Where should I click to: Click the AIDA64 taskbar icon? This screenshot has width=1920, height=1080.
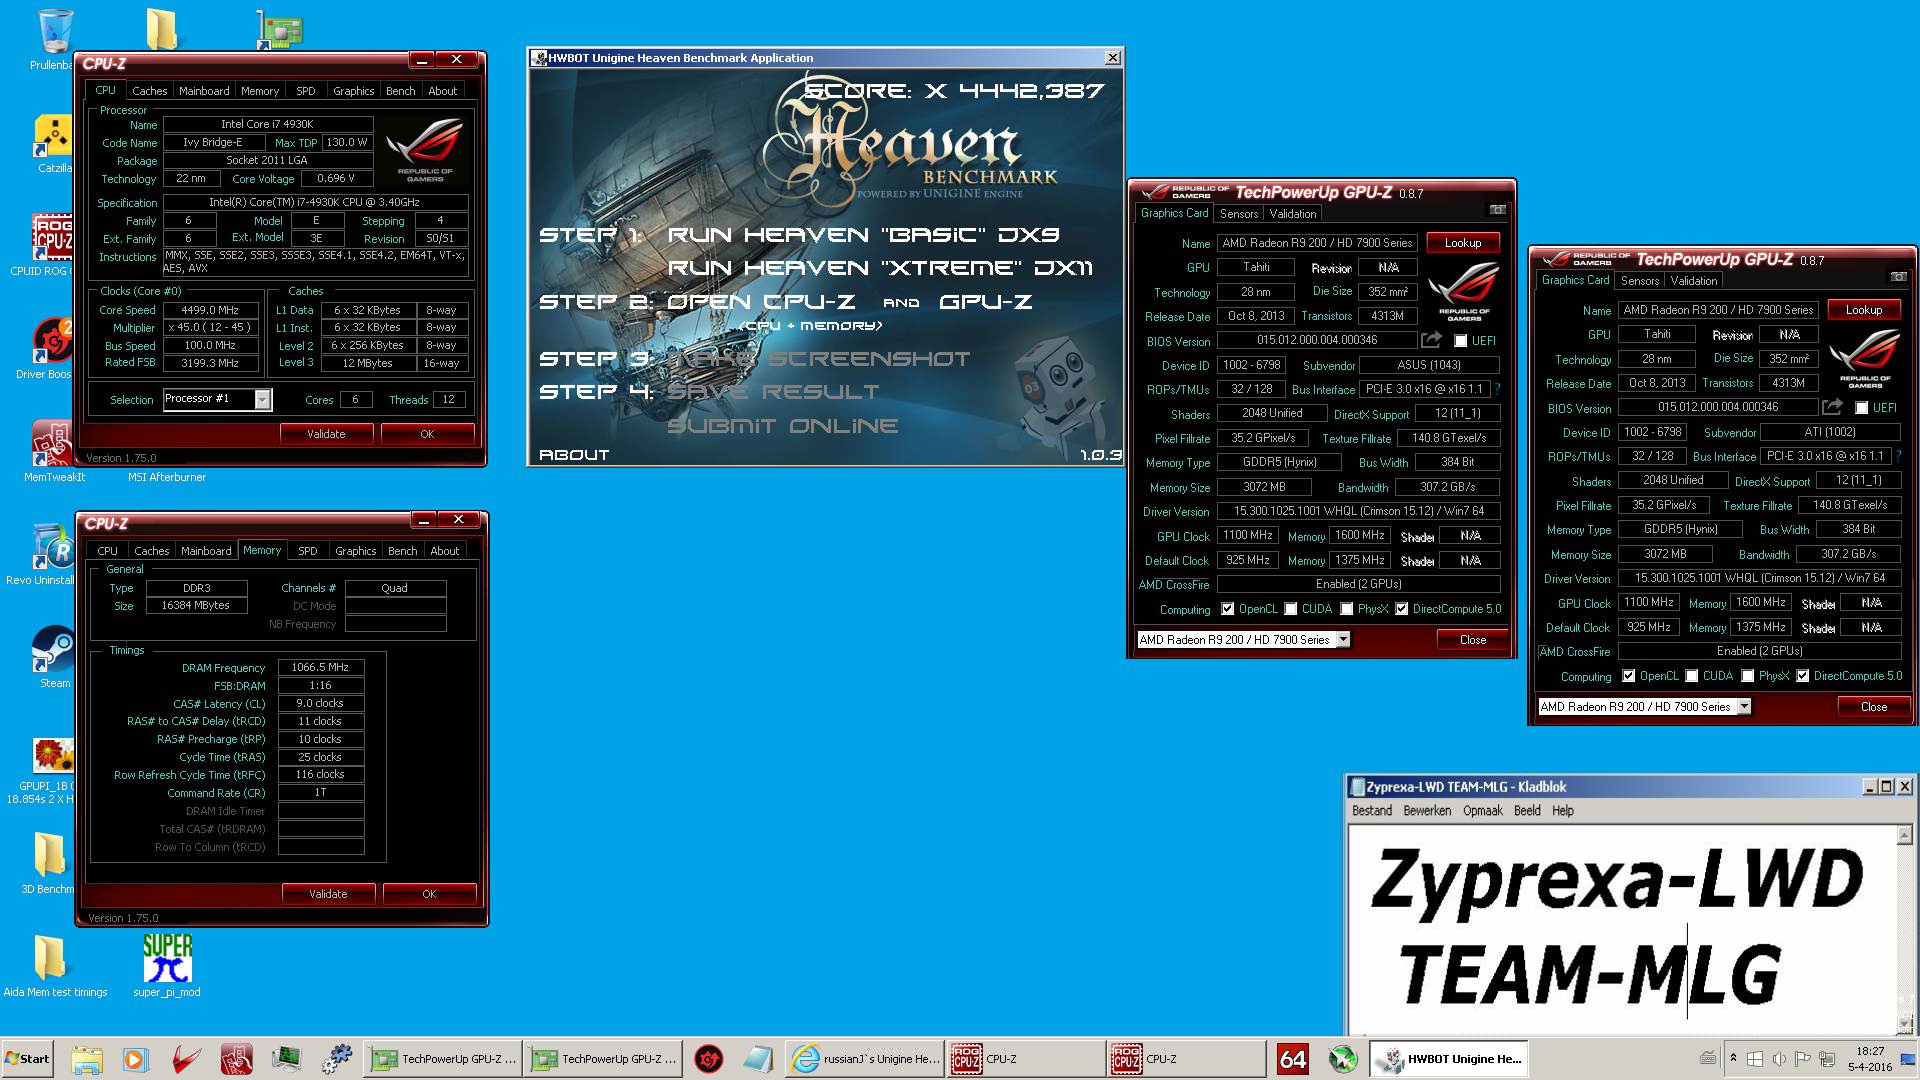tap(1292, 1059)
